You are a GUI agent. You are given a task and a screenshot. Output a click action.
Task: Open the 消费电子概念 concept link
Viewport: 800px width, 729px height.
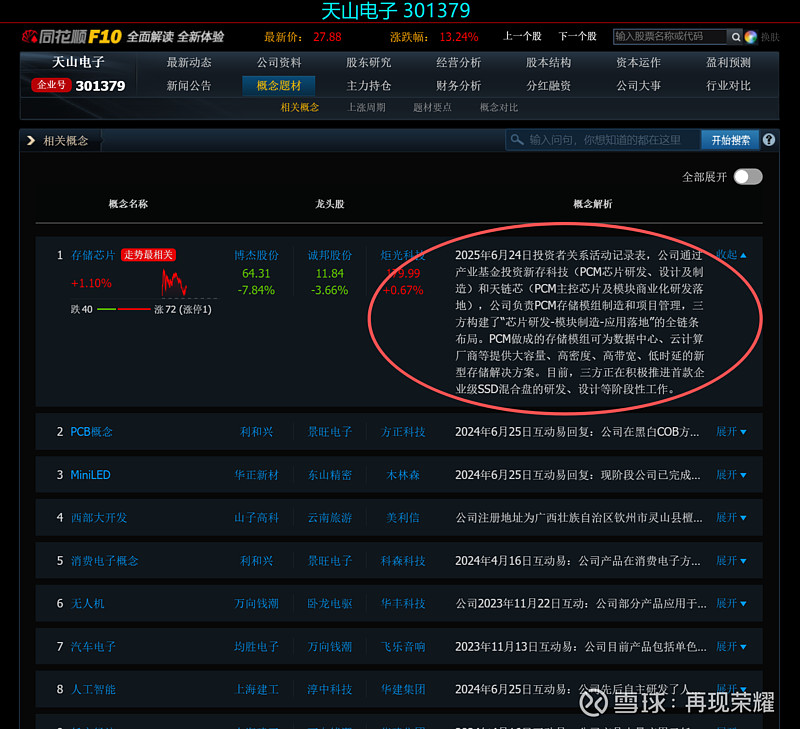104,561
